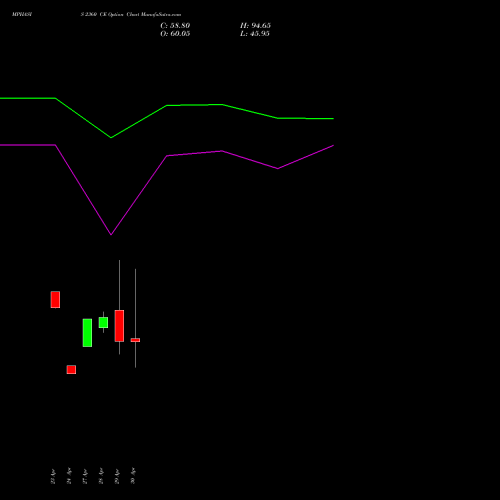The width and height of the screenshot is (500, 500).
Task: Click the 29 Apr date label
Action: [117, 476]
